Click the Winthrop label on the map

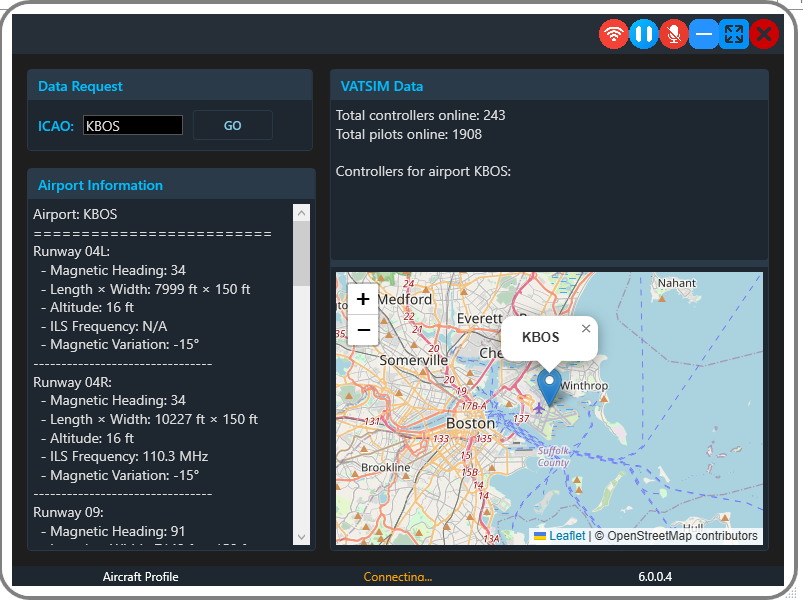pyautogui.click(x=584, y=386)
